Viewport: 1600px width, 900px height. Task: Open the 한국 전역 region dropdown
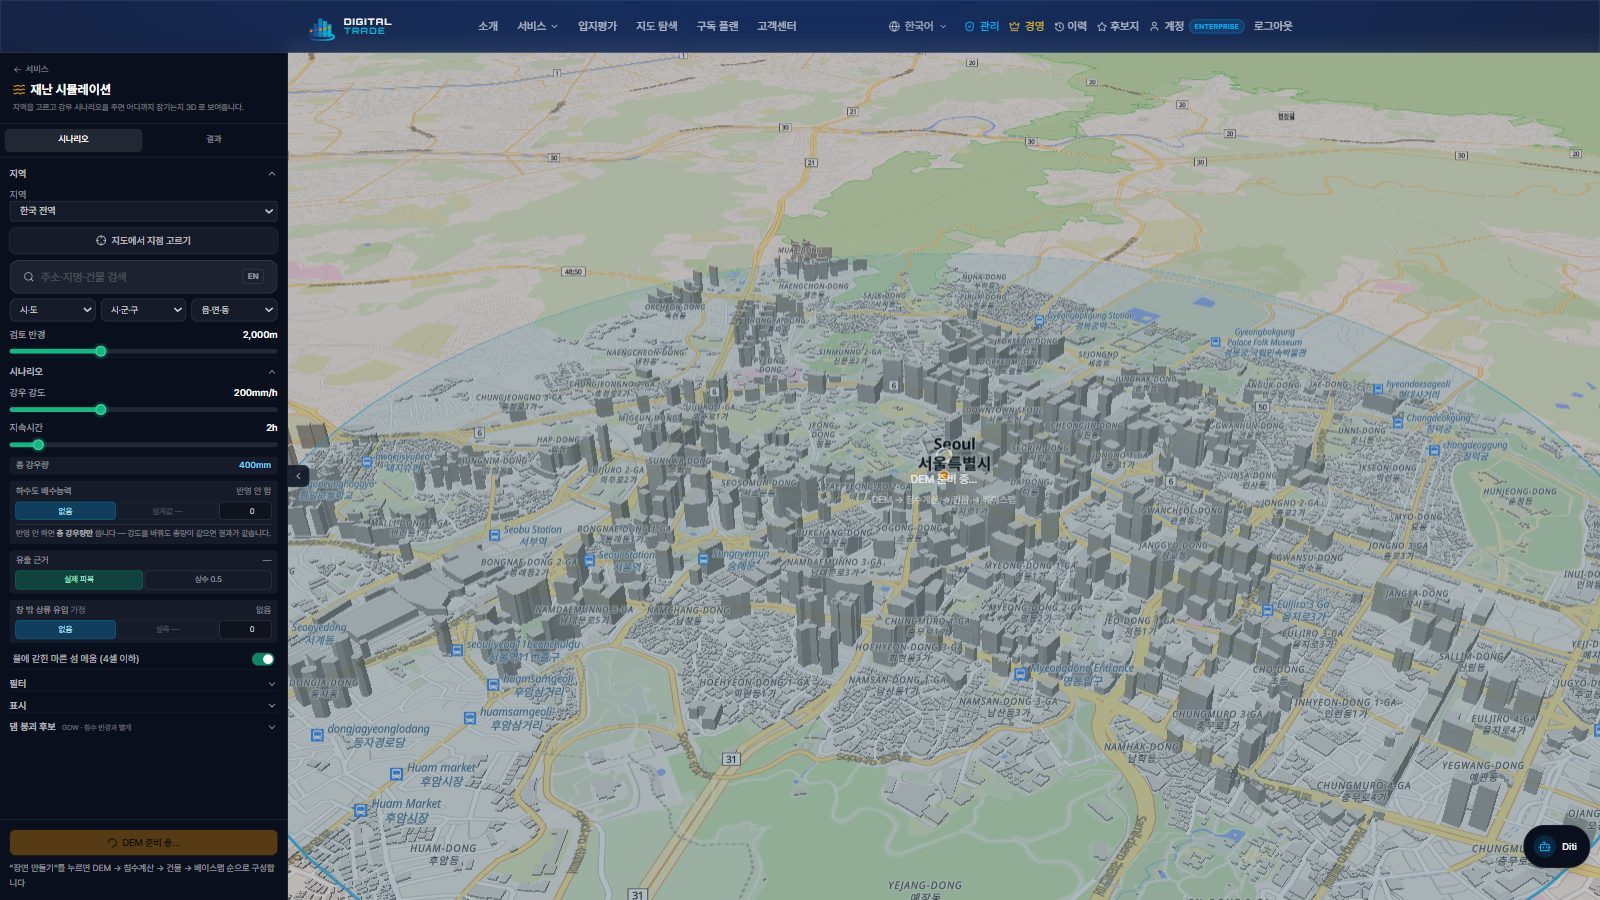click(143, 211)
